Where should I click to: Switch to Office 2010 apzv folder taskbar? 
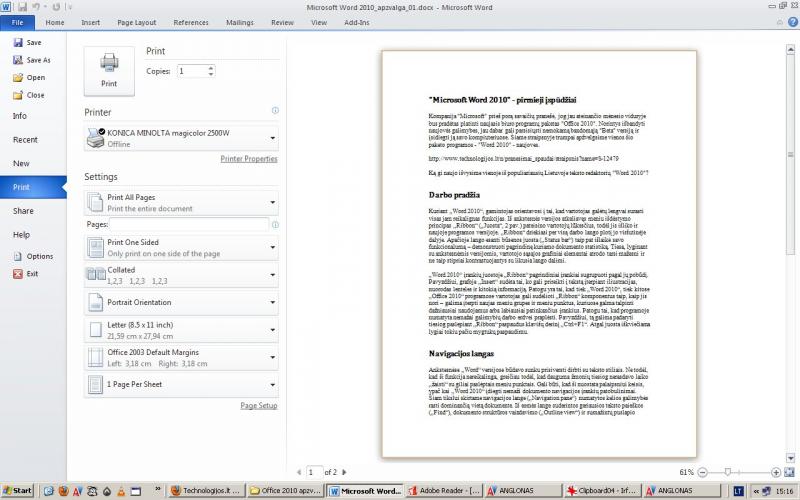pos(285,491)
